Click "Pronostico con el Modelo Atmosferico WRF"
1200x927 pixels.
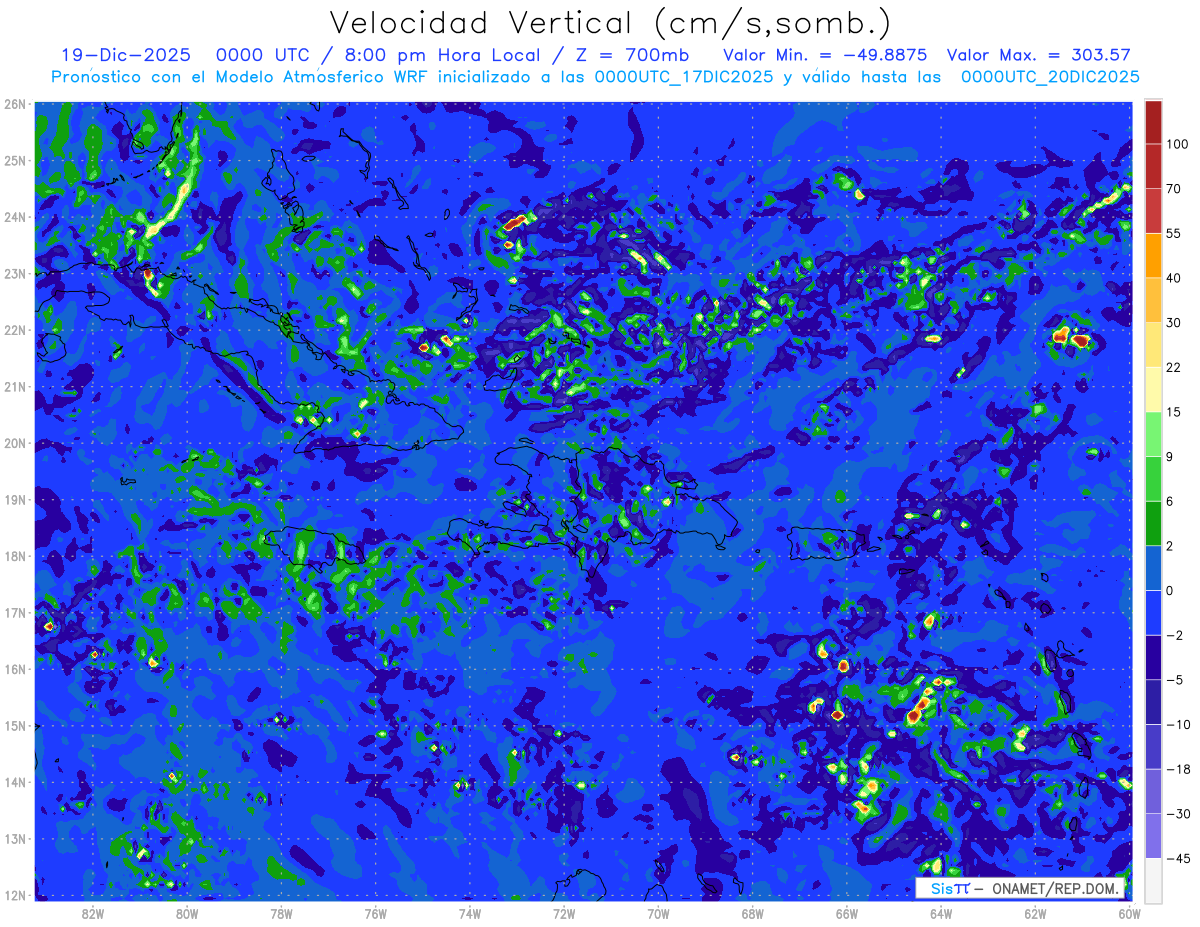pos(239,77)
